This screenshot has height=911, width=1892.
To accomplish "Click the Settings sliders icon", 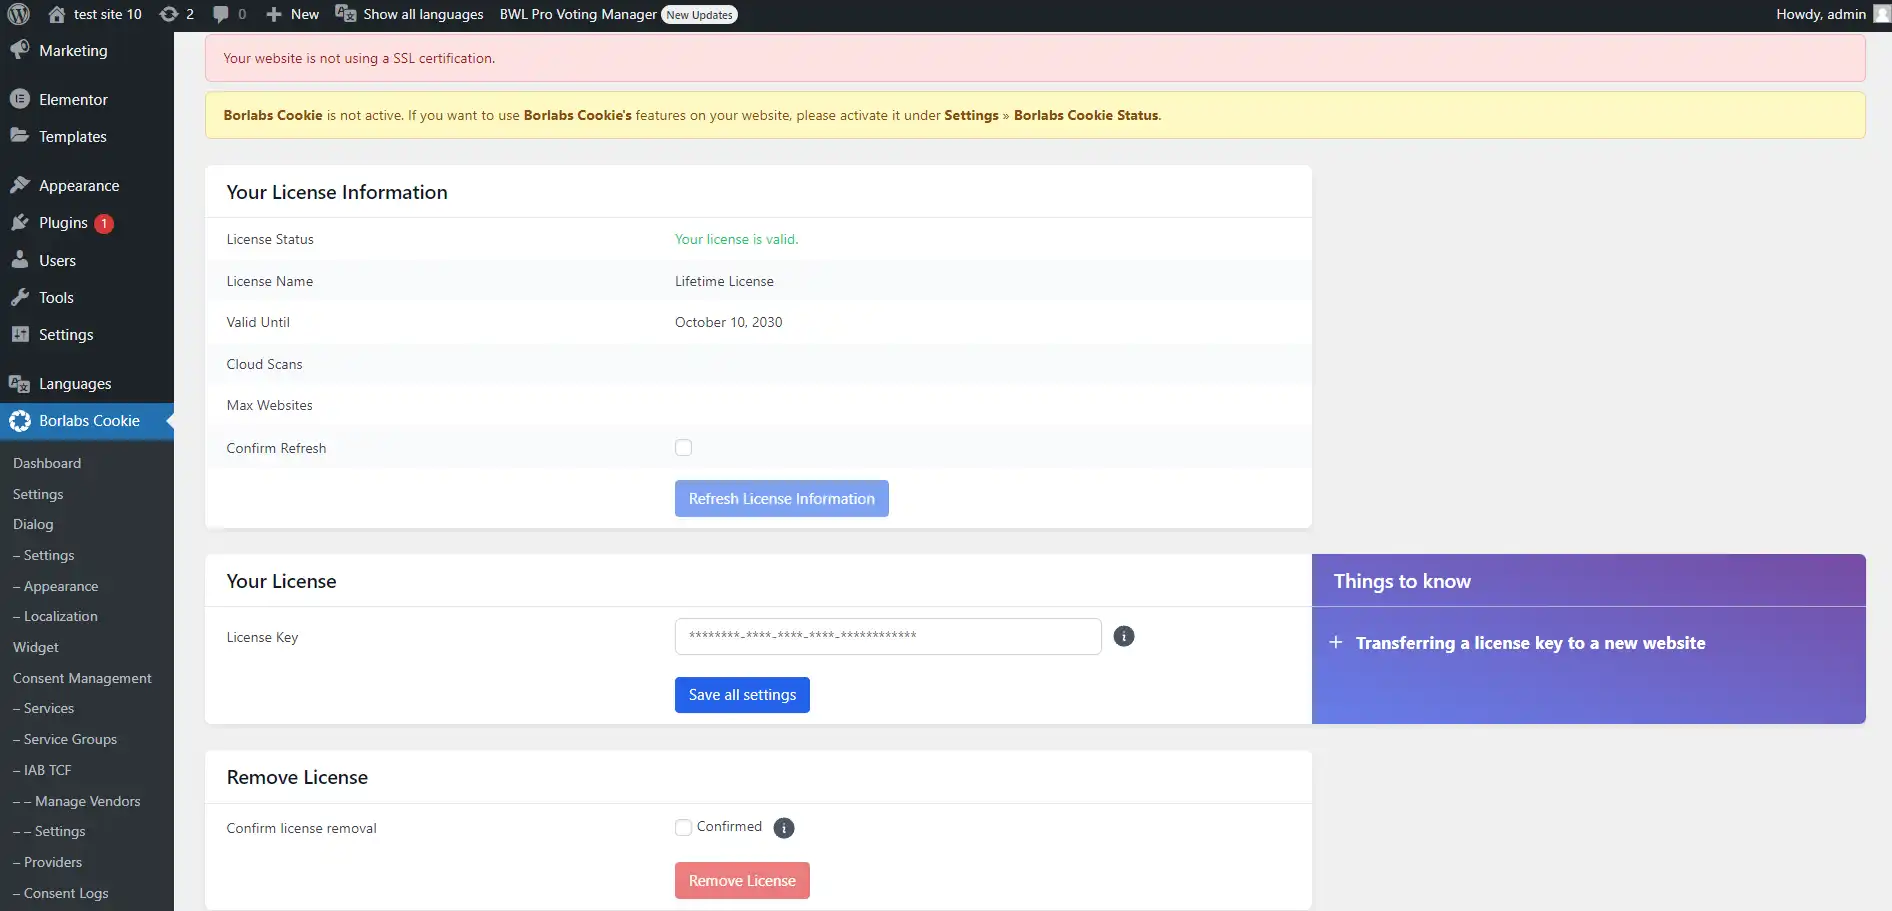I will pos(19,334).
